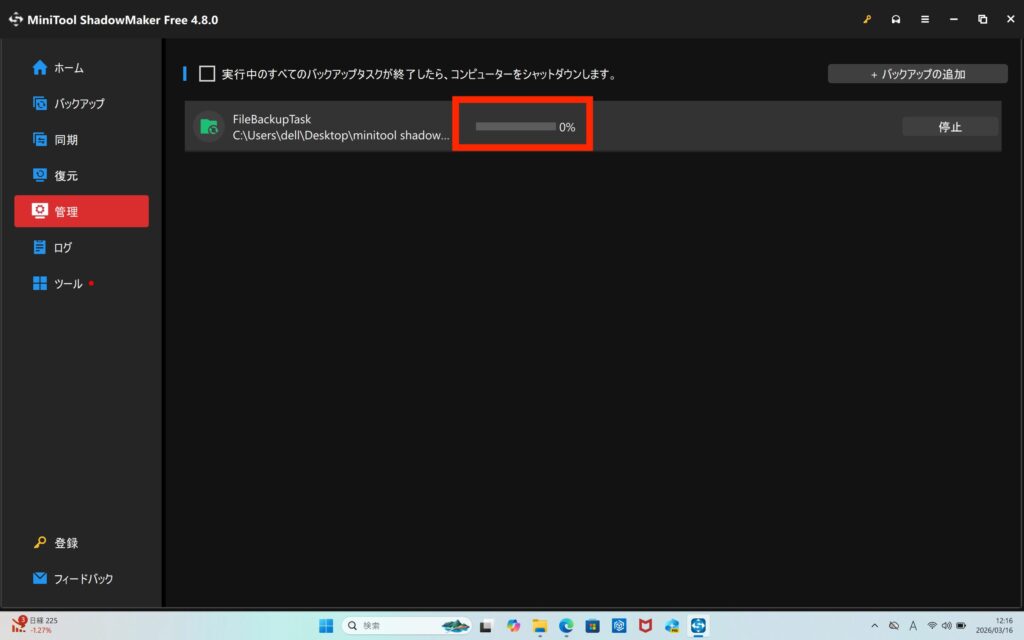Enable shutdown after all backup tasks finish
The image size is (1024, 640).
(207, 73)
